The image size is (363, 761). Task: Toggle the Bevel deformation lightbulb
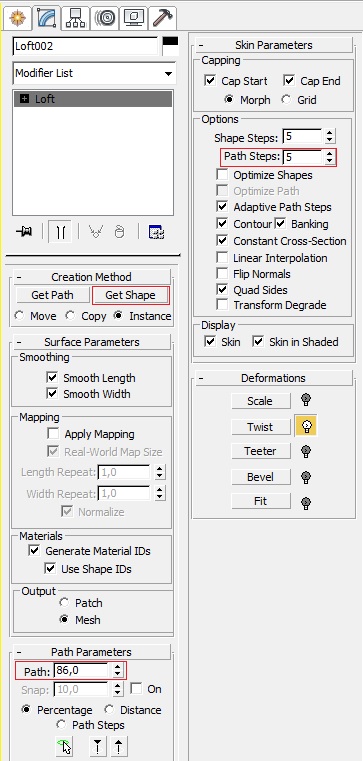(306, 477)
